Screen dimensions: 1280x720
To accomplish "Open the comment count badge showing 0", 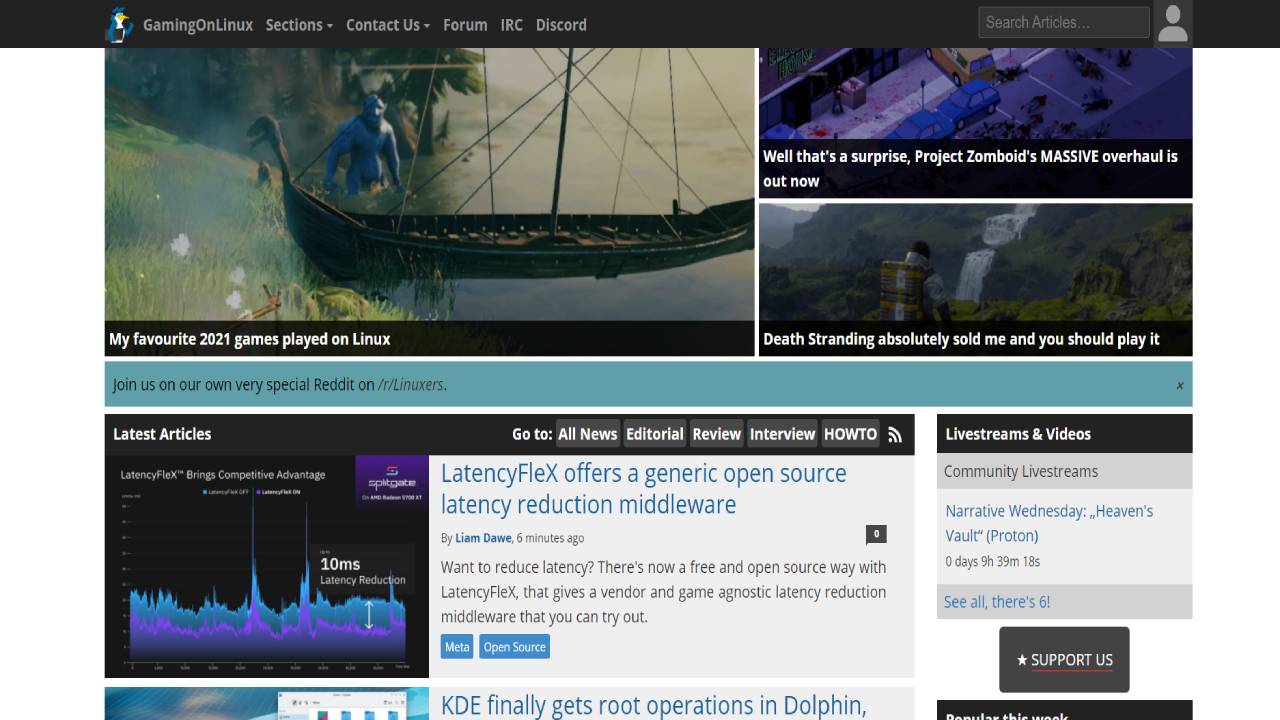I will (x=876, y=534).
